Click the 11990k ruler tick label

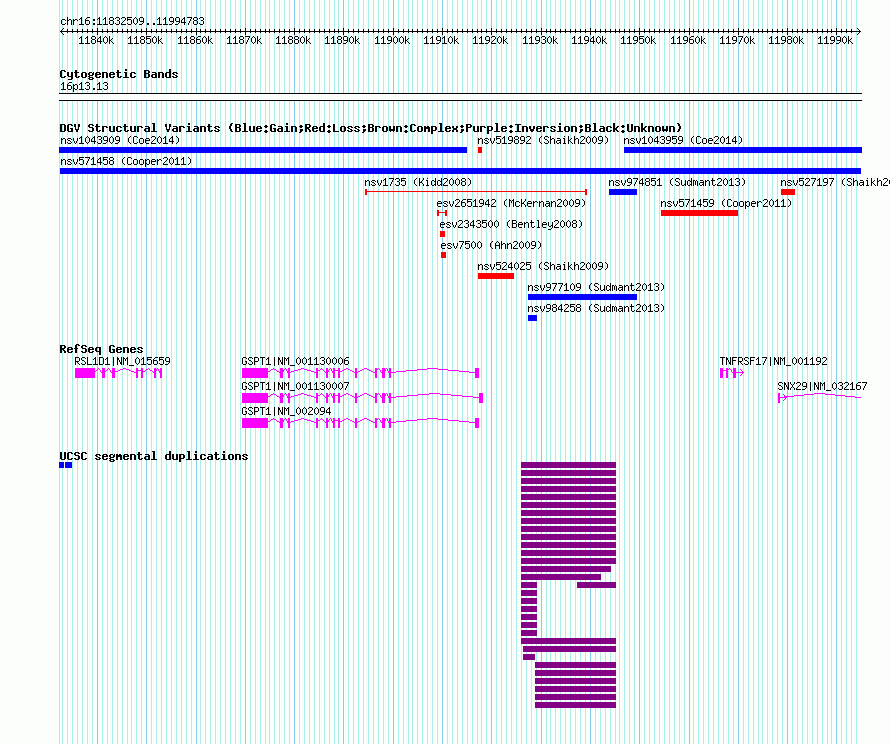coord(835,40)
